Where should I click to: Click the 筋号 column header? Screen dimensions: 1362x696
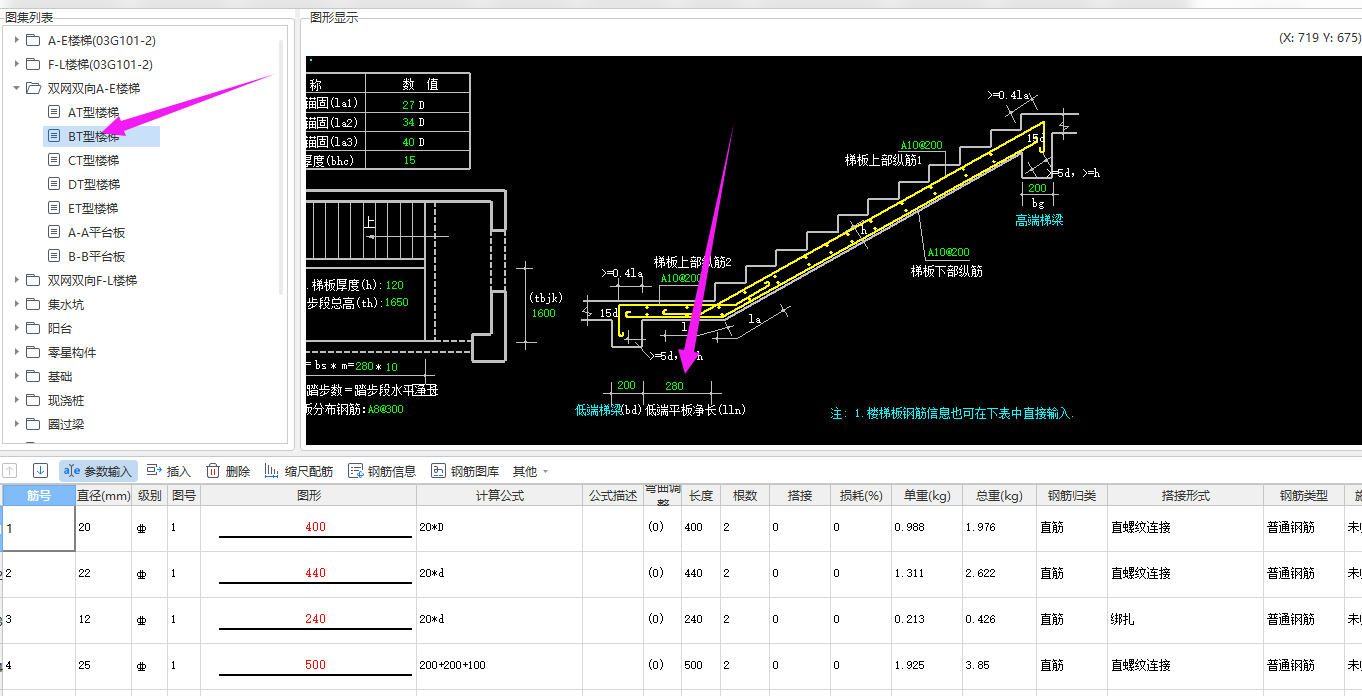(39, 495)
